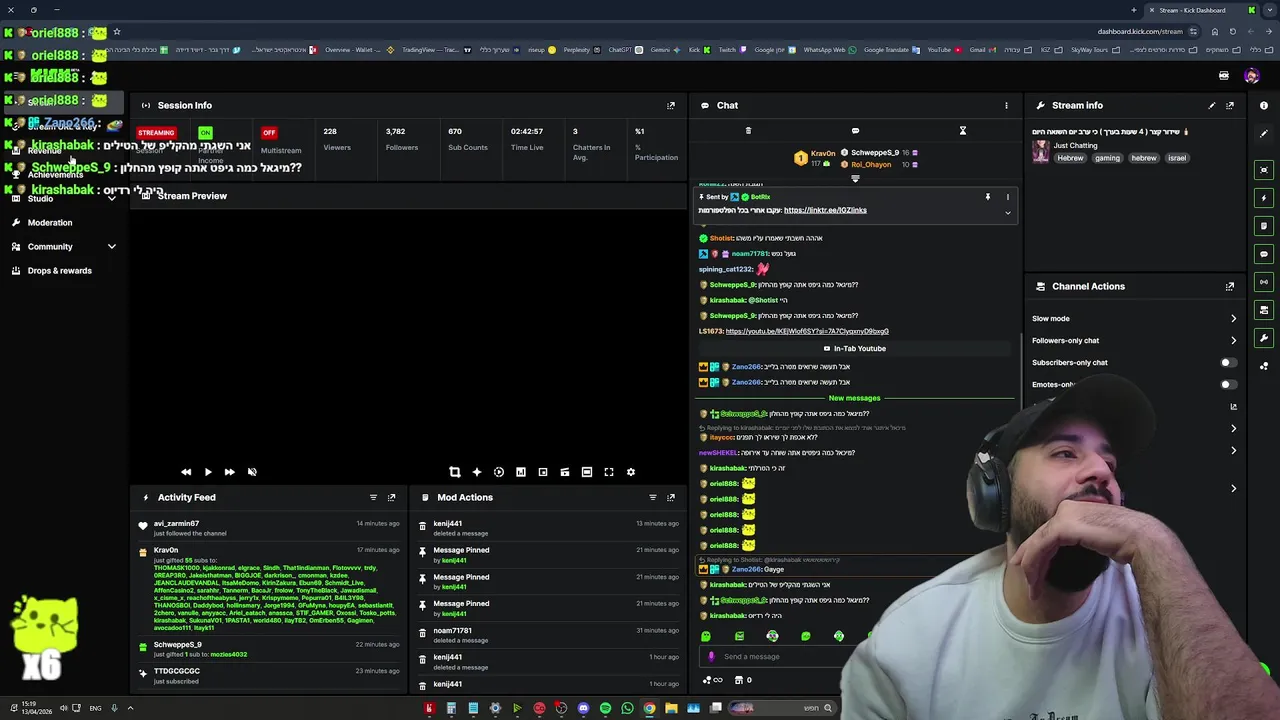This screenshot has width=1280, height=720.
Task: Click the Just Chatting category
Action: [1075, 146]
